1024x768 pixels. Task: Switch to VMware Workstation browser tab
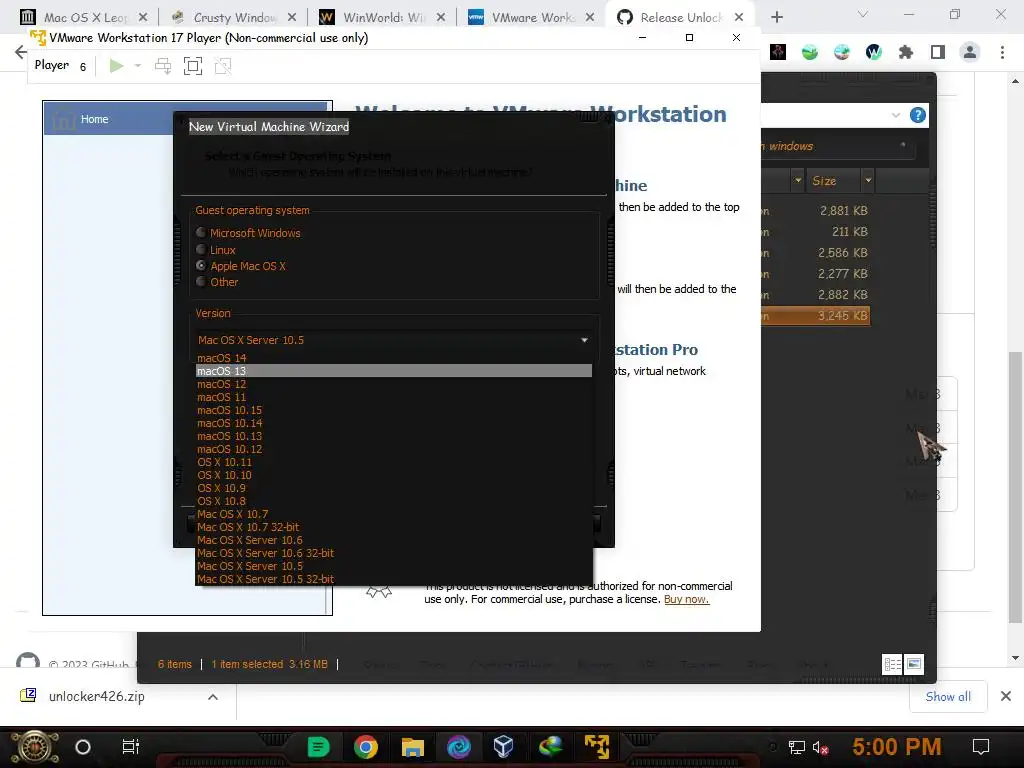(532, 17)
